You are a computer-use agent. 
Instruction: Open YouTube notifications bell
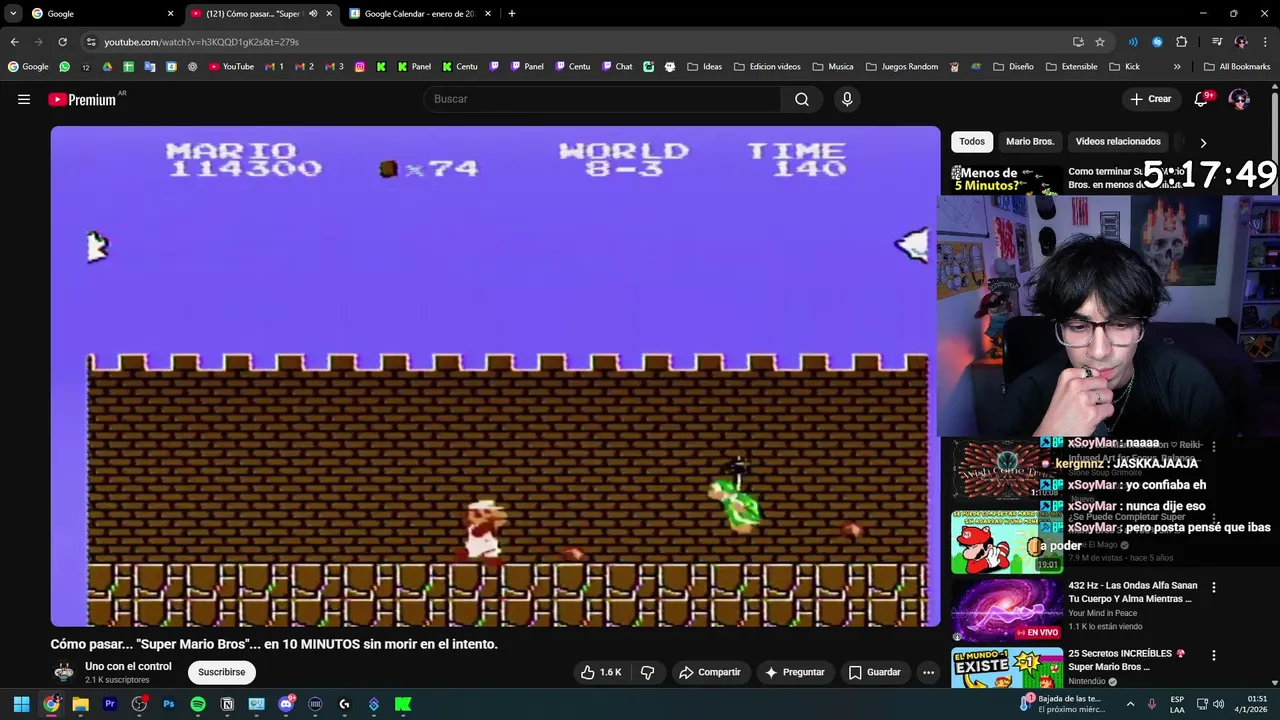[1201, 99]
